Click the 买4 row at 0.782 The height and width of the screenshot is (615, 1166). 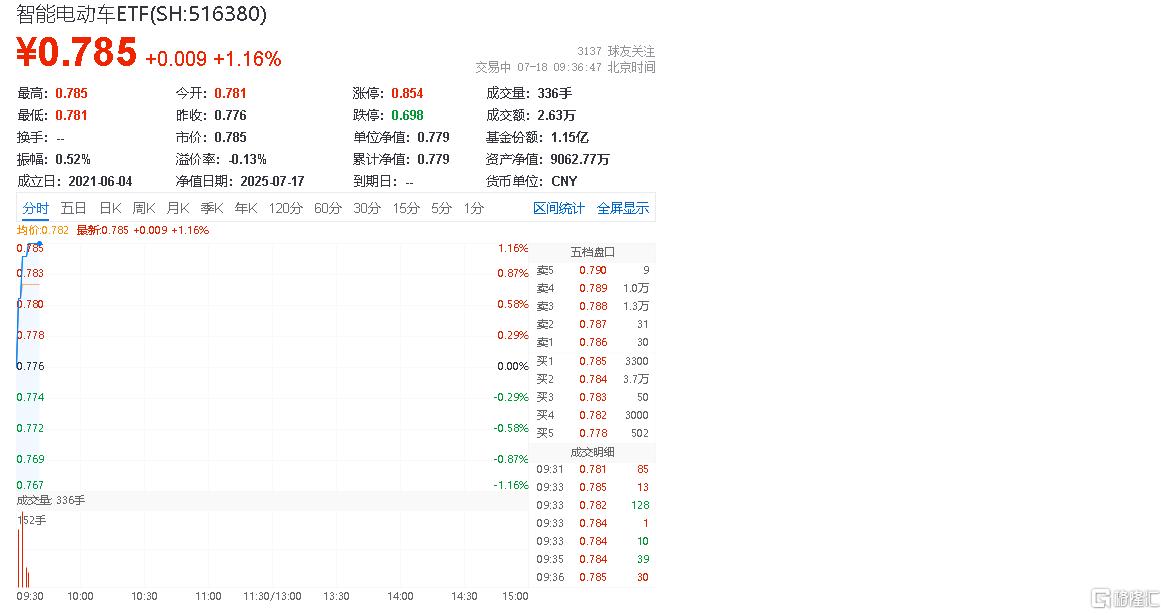593,416
